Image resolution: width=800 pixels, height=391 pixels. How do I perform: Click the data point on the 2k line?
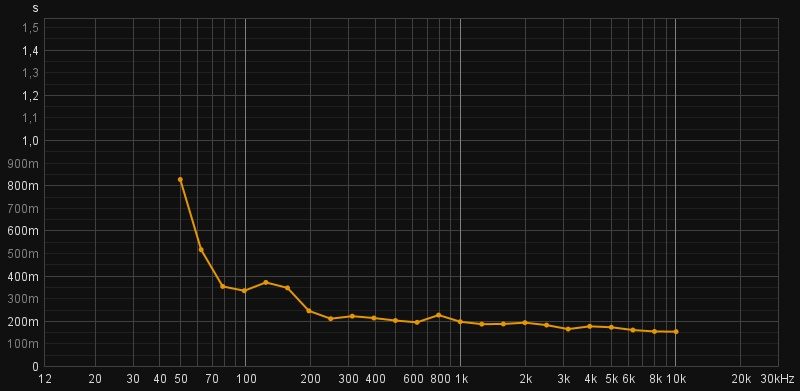[525, 323]
